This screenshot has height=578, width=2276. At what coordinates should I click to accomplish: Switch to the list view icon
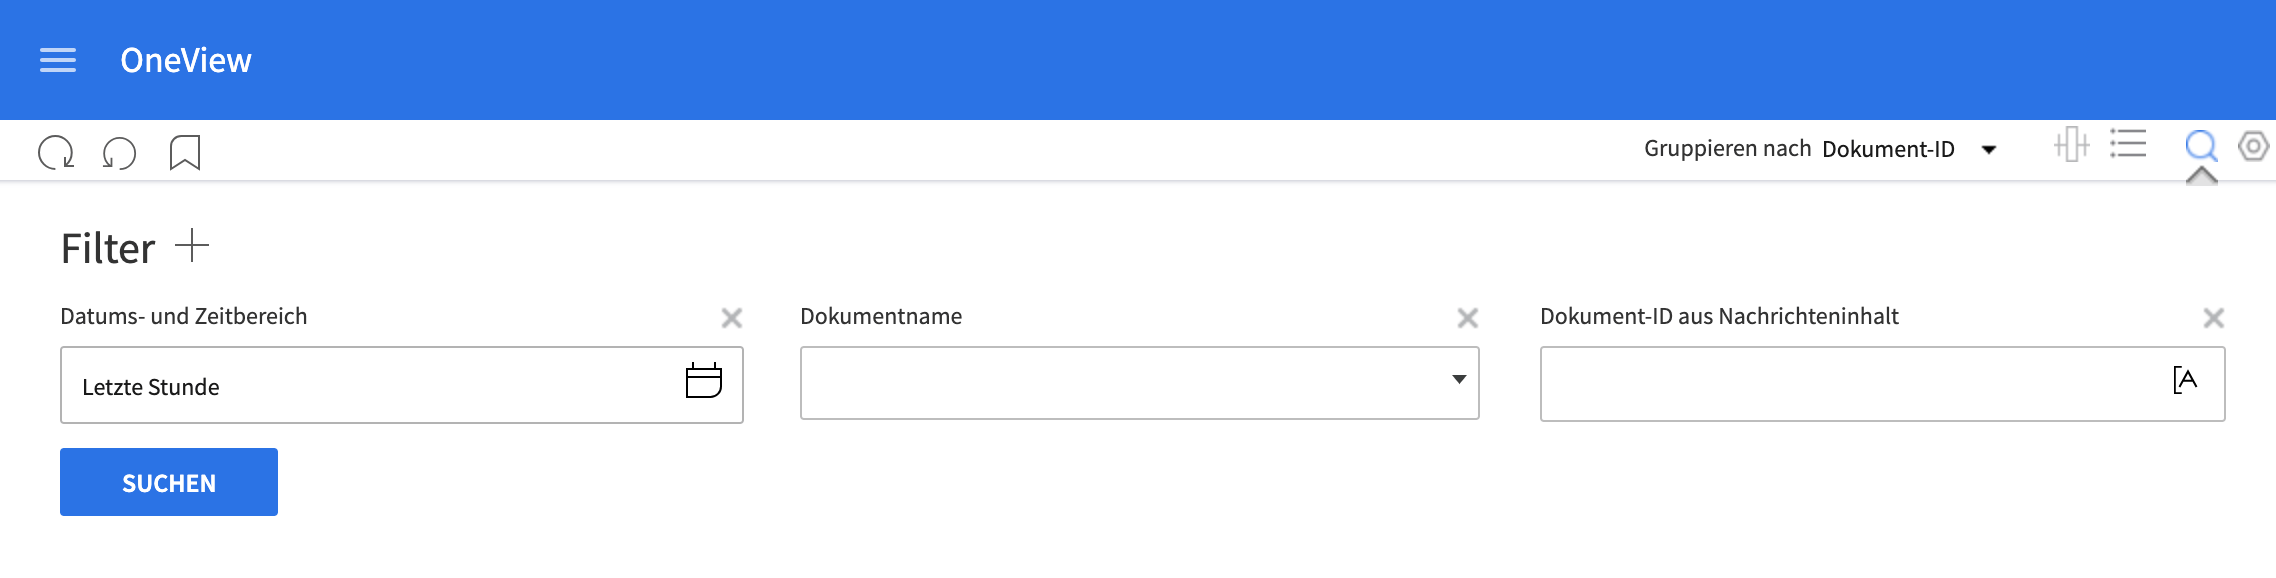pos(2128,145)
